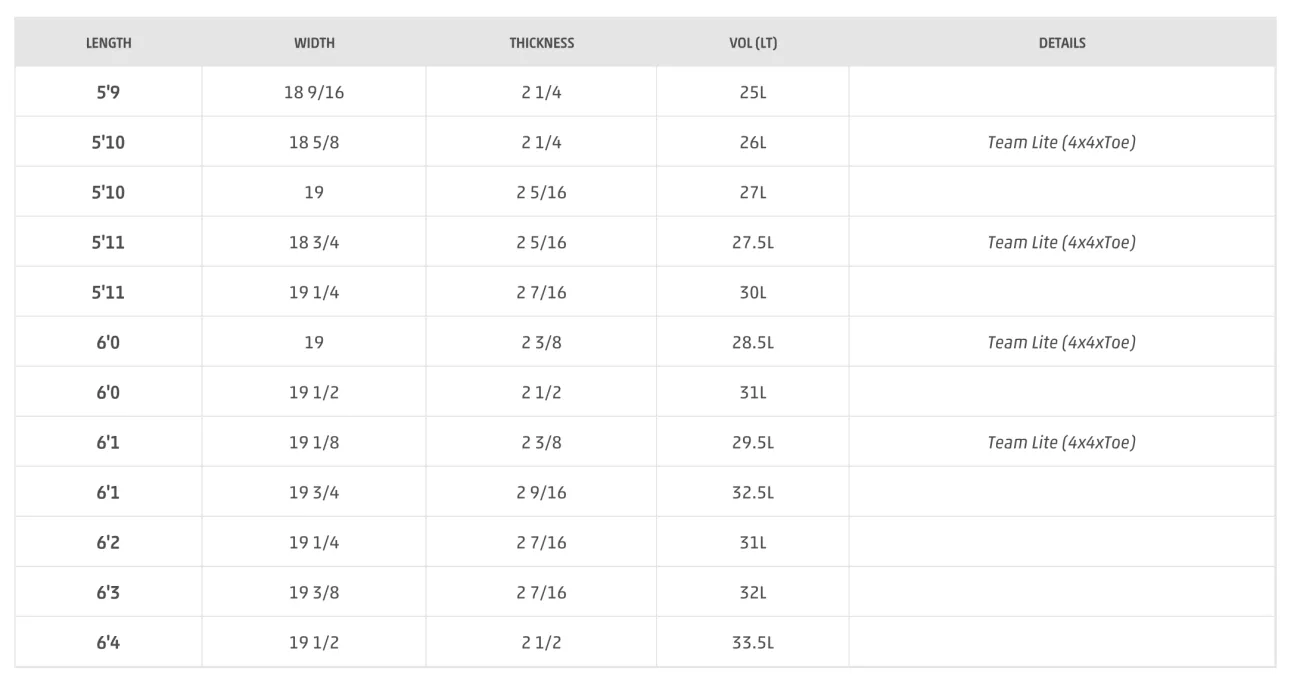Click the 18 9/16 width value
This screenshot has height=686, width=1300.
[314, 92]
